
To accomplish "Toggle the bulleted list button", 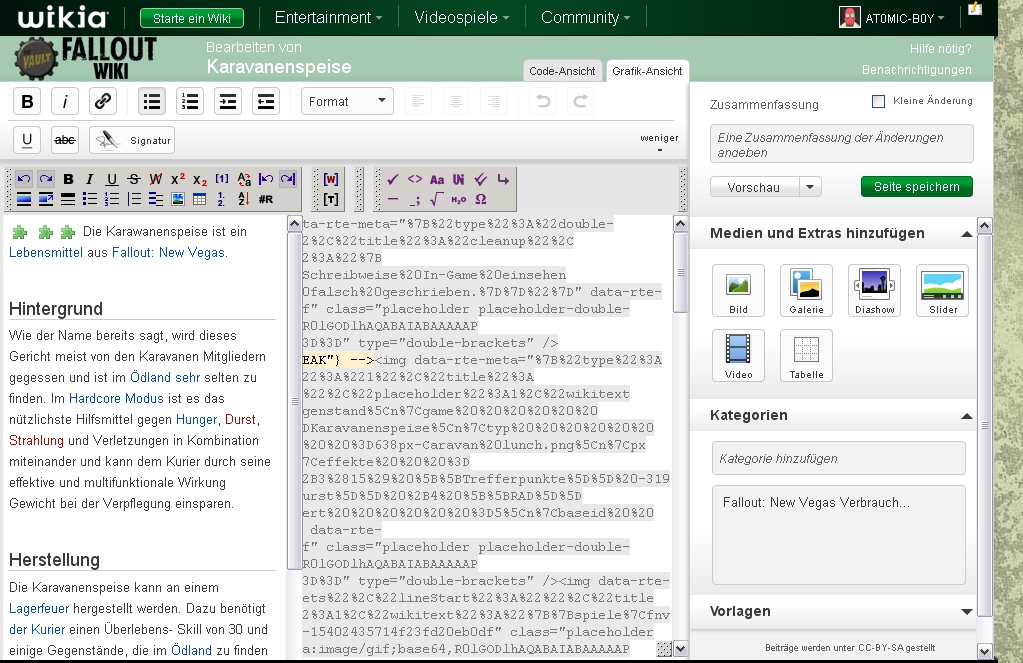I will (152, 101).
